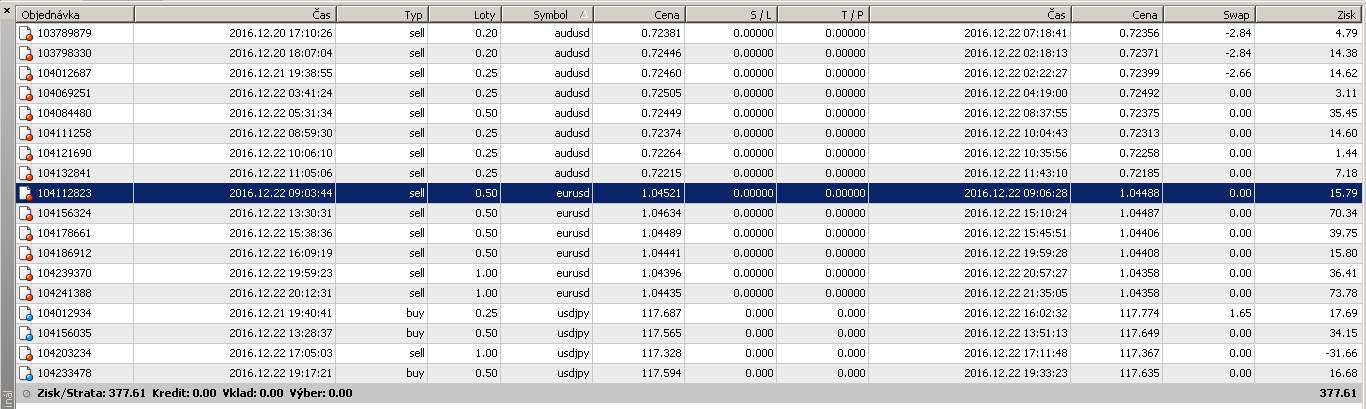The width and height of the screenshot is (1366, 409).
Task: Click order icon for 104121690
Action: [26, 153]
